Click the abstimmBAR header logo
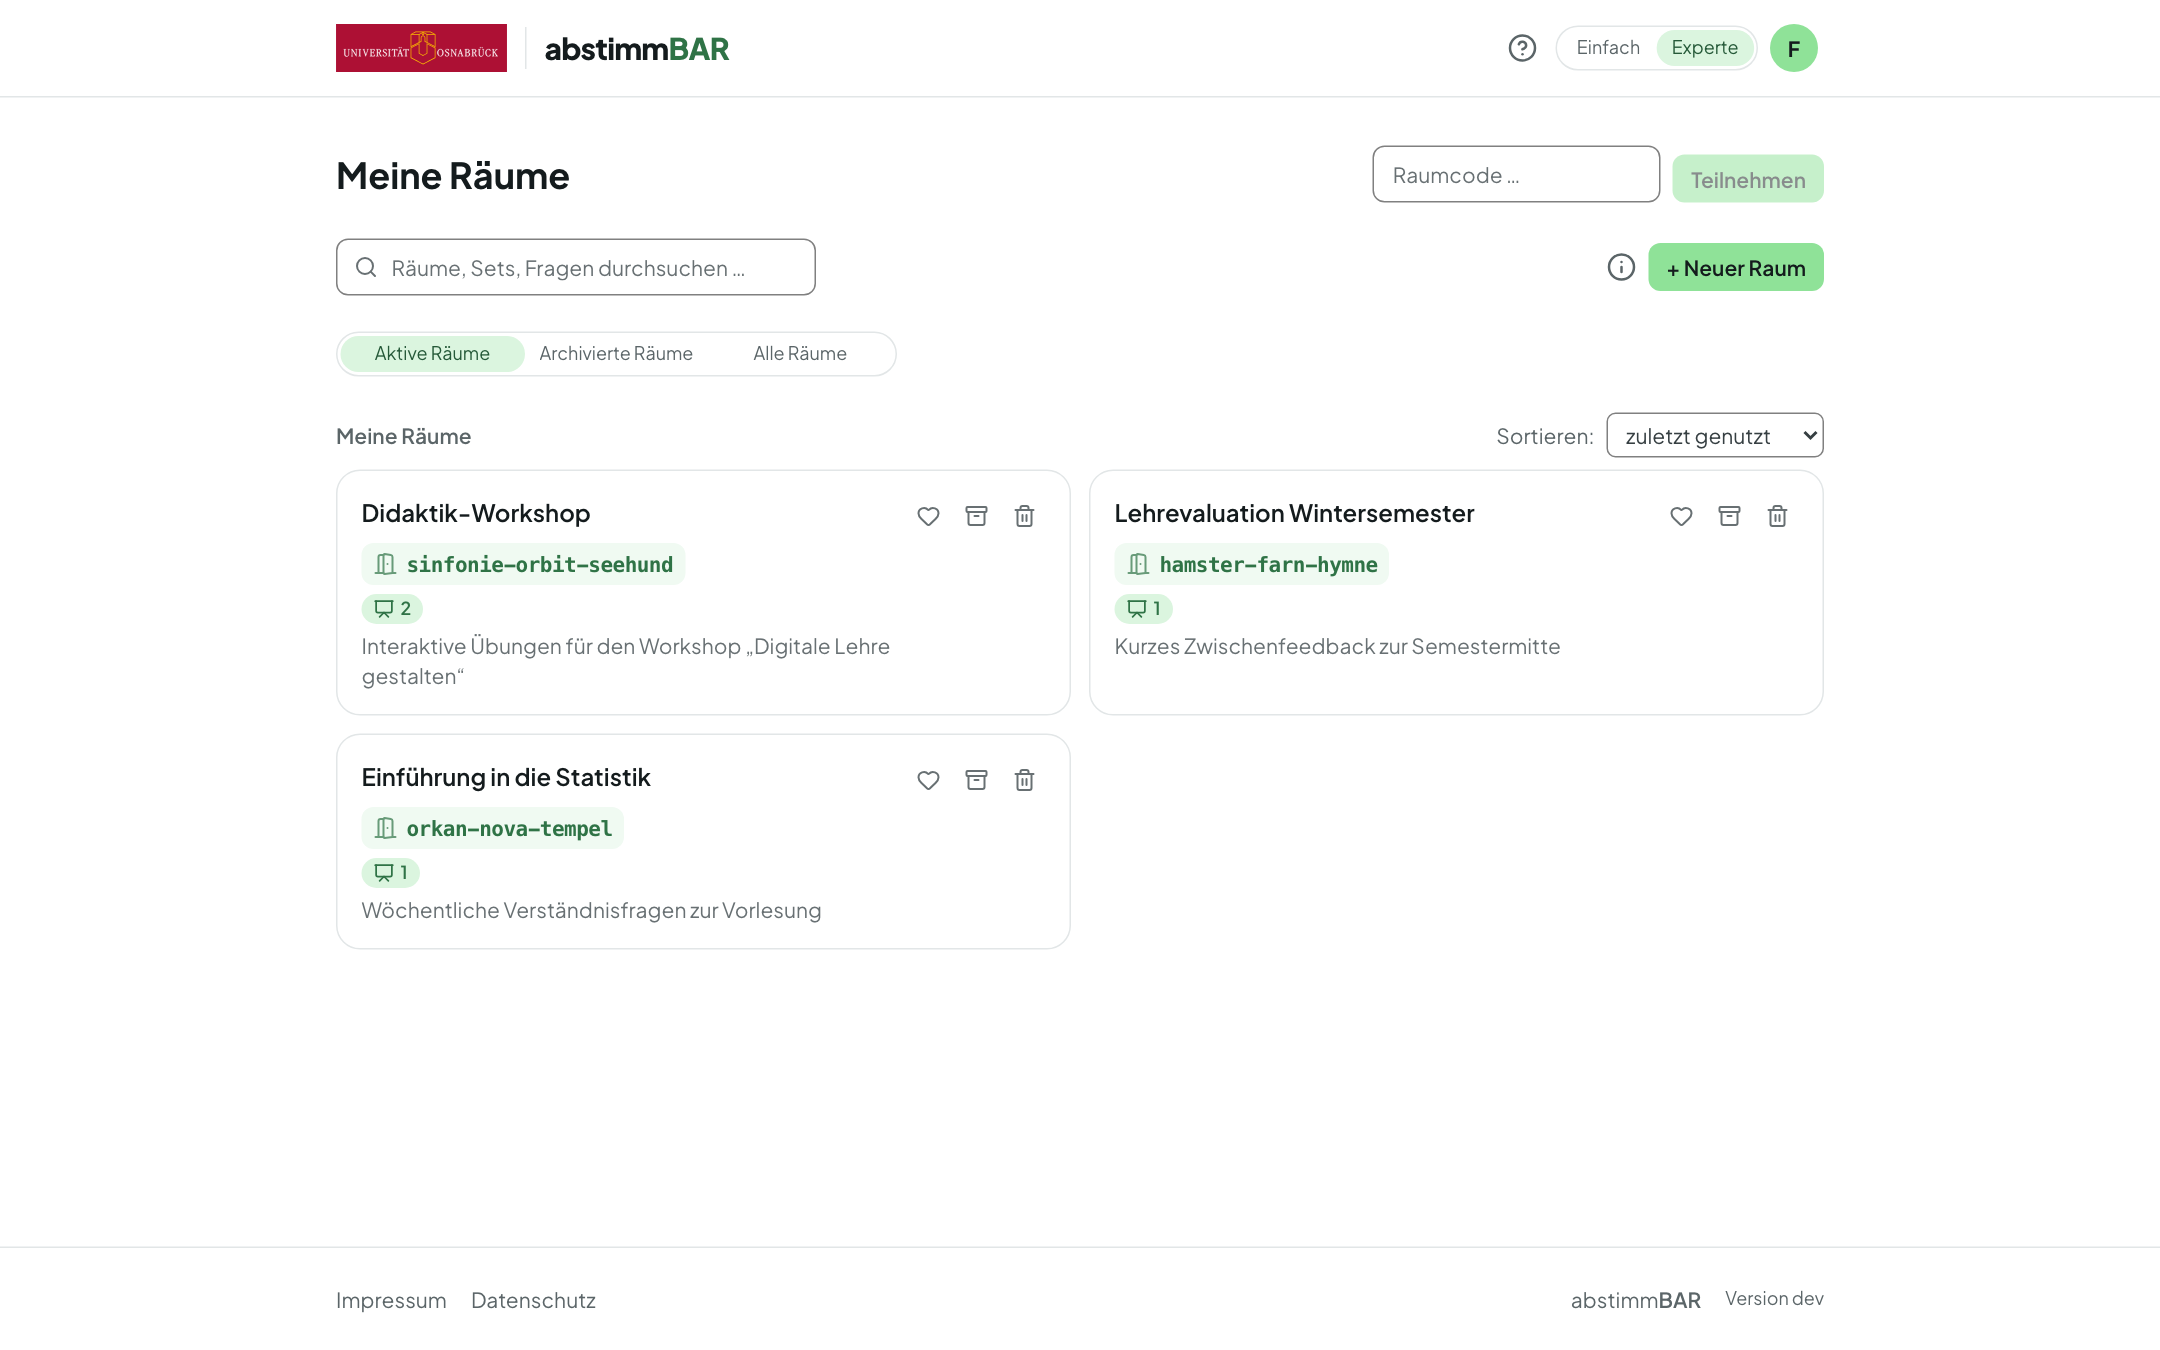Screen dimensions: 2160x1350 pos(637,49)
